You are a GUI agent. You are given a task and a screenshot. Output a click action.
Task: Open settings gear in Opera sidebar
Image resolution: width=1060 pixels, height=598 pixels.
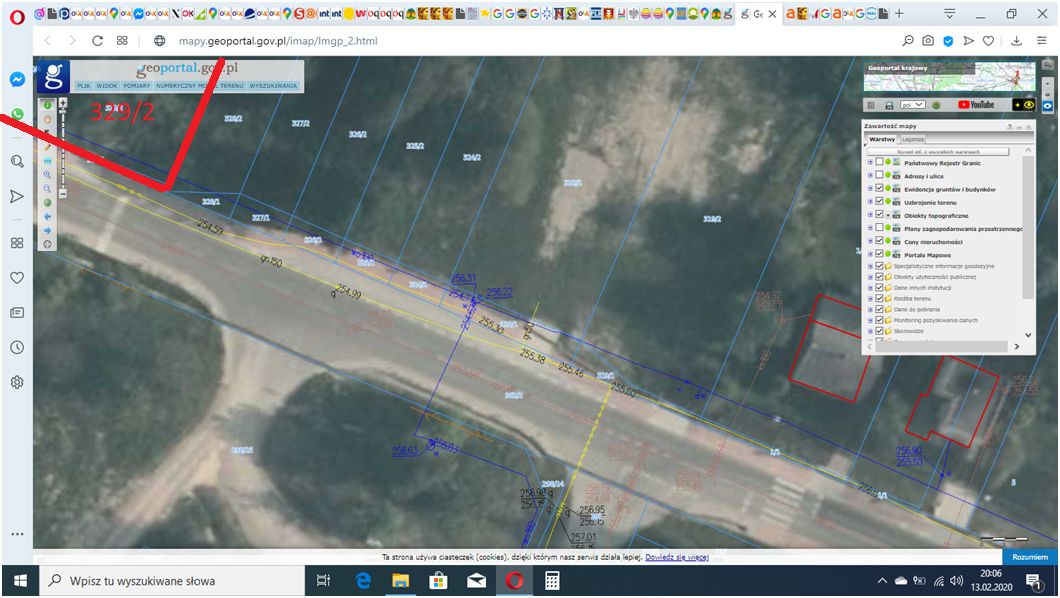tap(17, 382)
